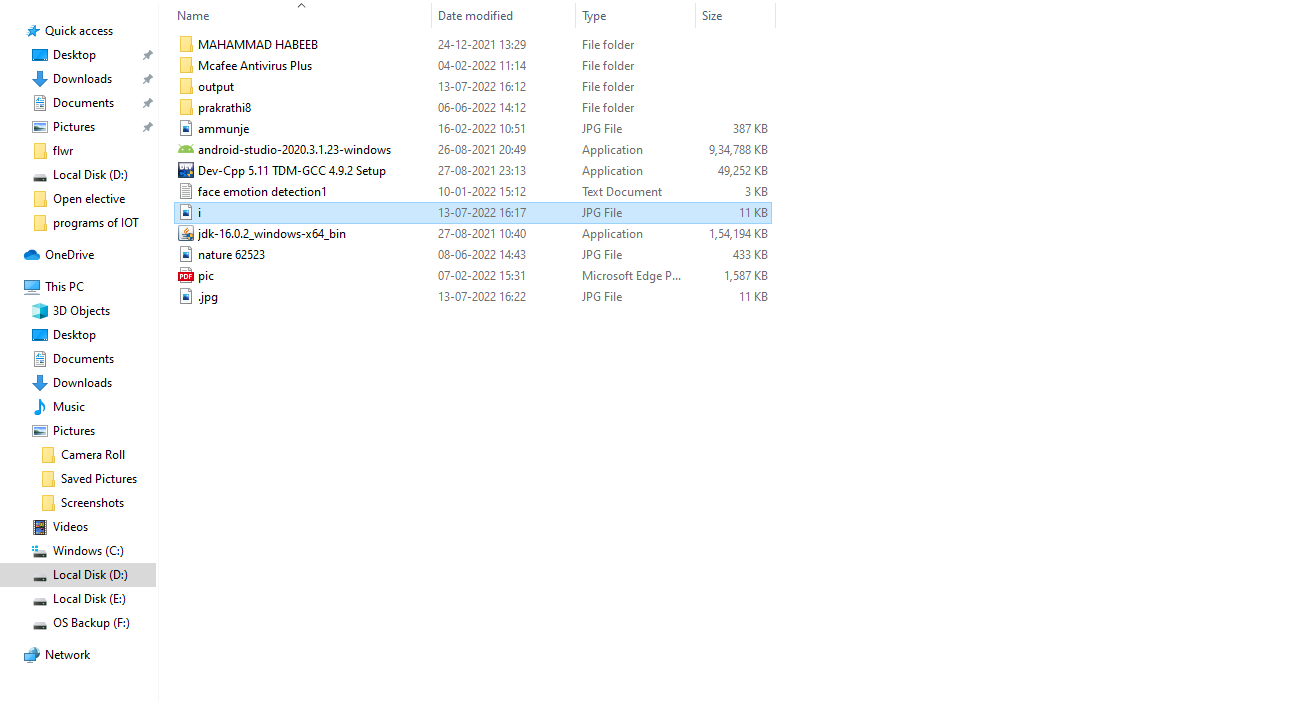Screen dimensions: 1304x702
Task: Click the Music note icon
Action: pos(40,406)
